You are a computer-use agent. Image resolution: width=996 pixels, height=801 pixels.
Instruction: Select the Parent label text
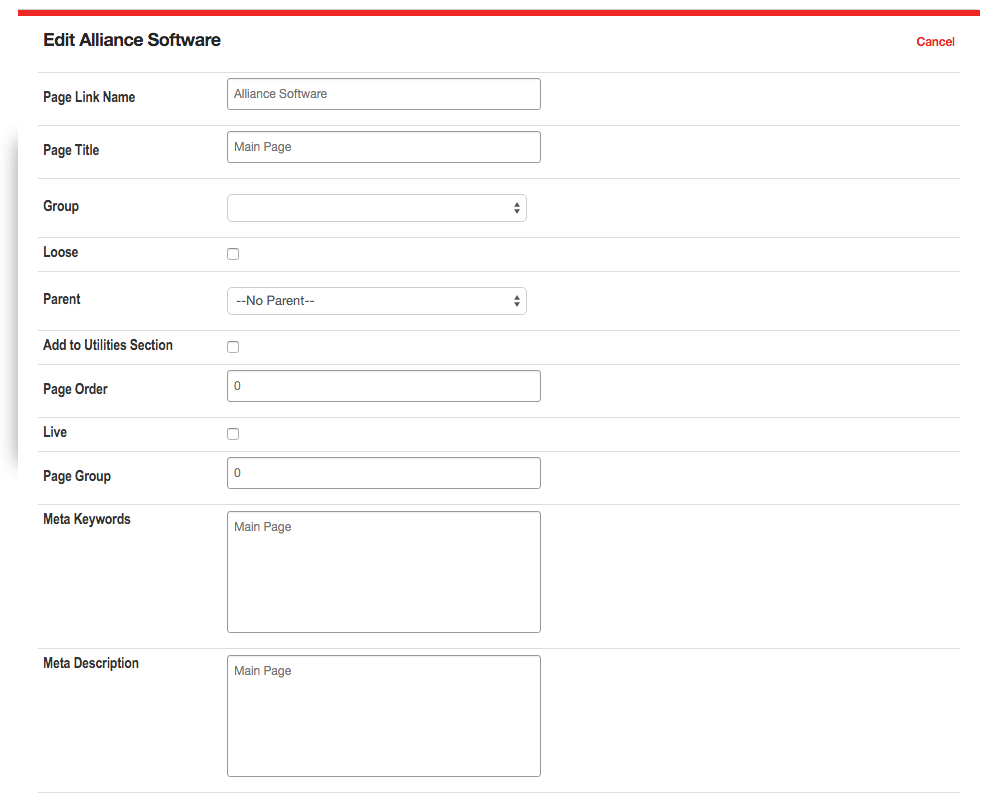62,299
